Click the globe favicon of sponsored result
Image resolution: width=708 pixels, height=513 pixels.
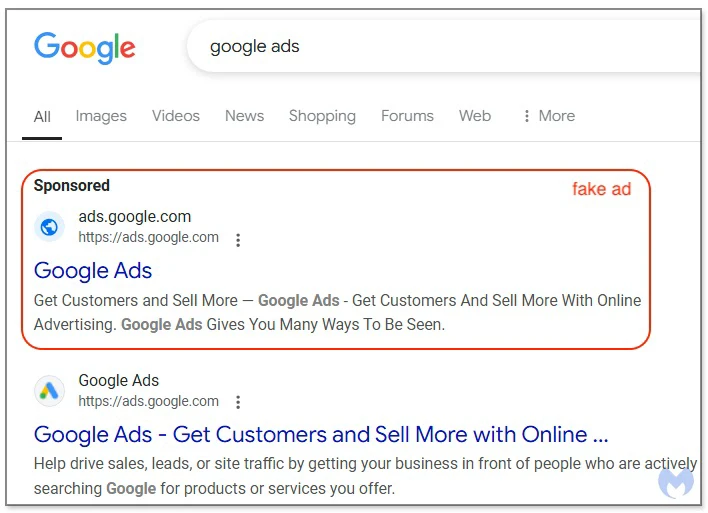coord(49,227)
